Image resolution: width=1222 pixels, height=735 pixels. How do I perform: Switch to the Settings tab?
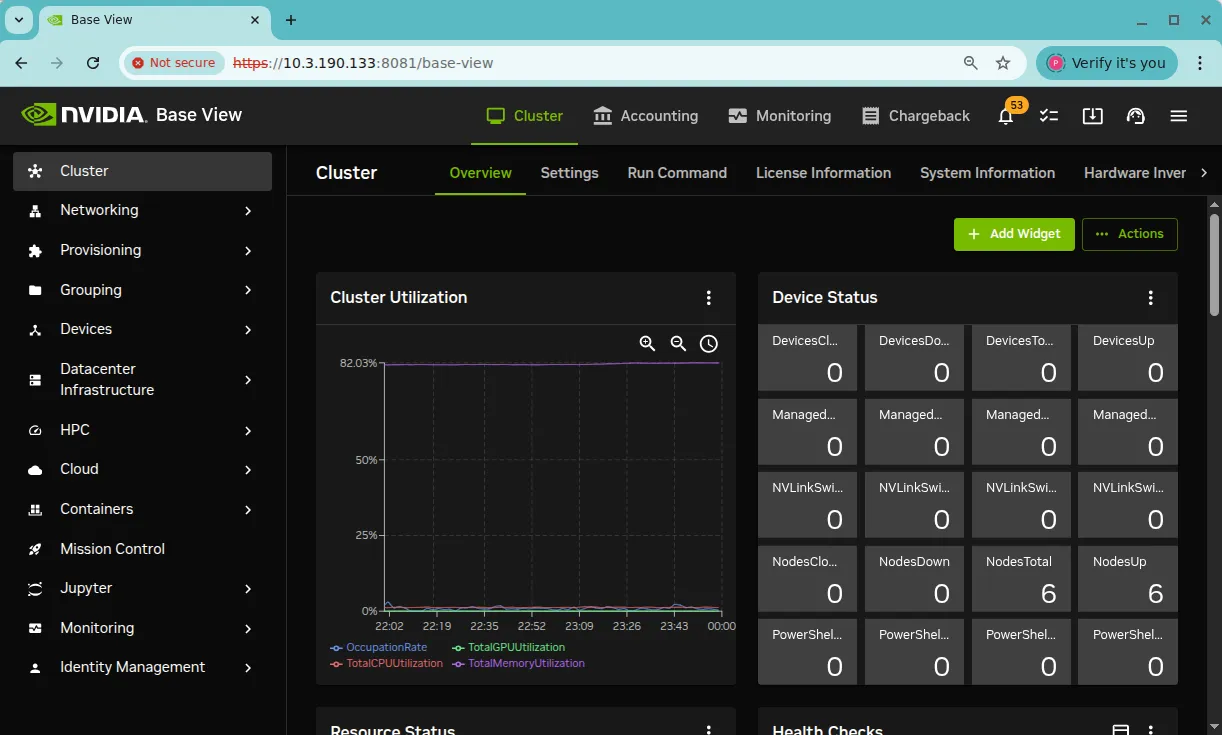click(x=569, y=173)
